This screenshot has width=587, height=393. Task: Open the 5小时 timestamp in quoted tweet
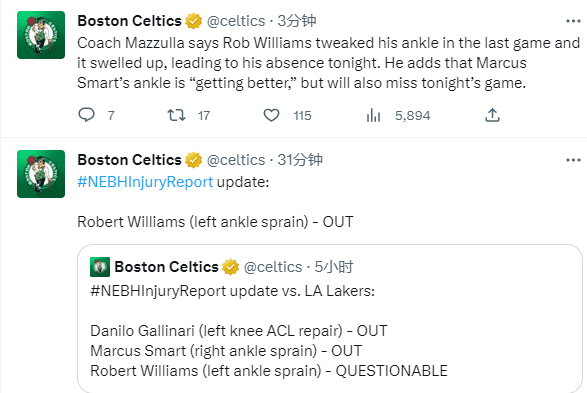pos(334,267)
